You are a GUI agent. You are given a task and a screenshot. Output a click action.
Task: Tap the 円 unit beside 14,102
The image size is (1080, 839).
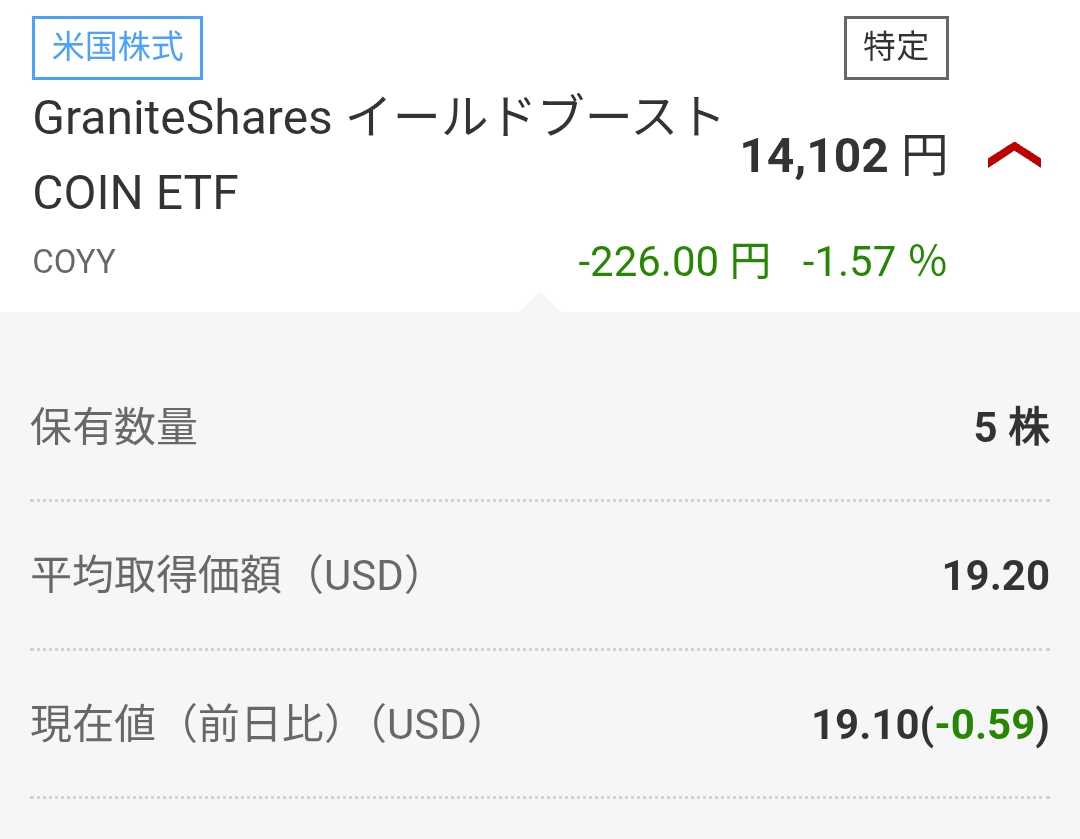coord(925,156)
